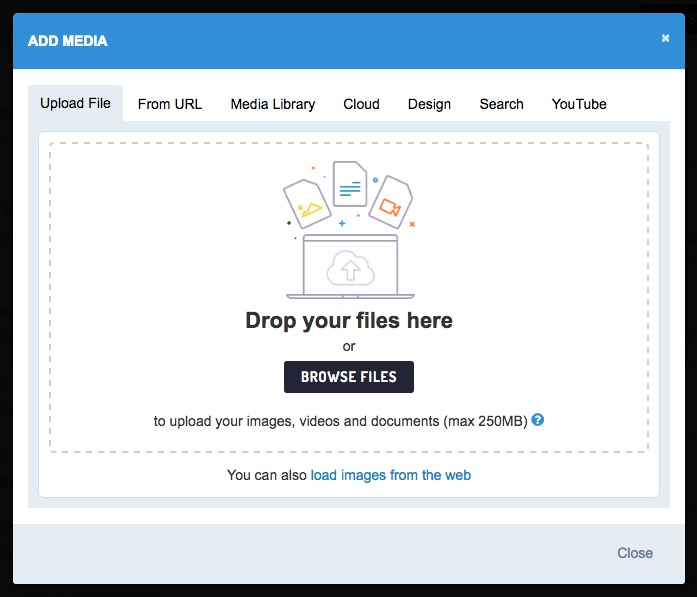The image size is (697, 597).
Task: Select the YouTube tab
Action: pyautogui.click(x=579, y=104)
